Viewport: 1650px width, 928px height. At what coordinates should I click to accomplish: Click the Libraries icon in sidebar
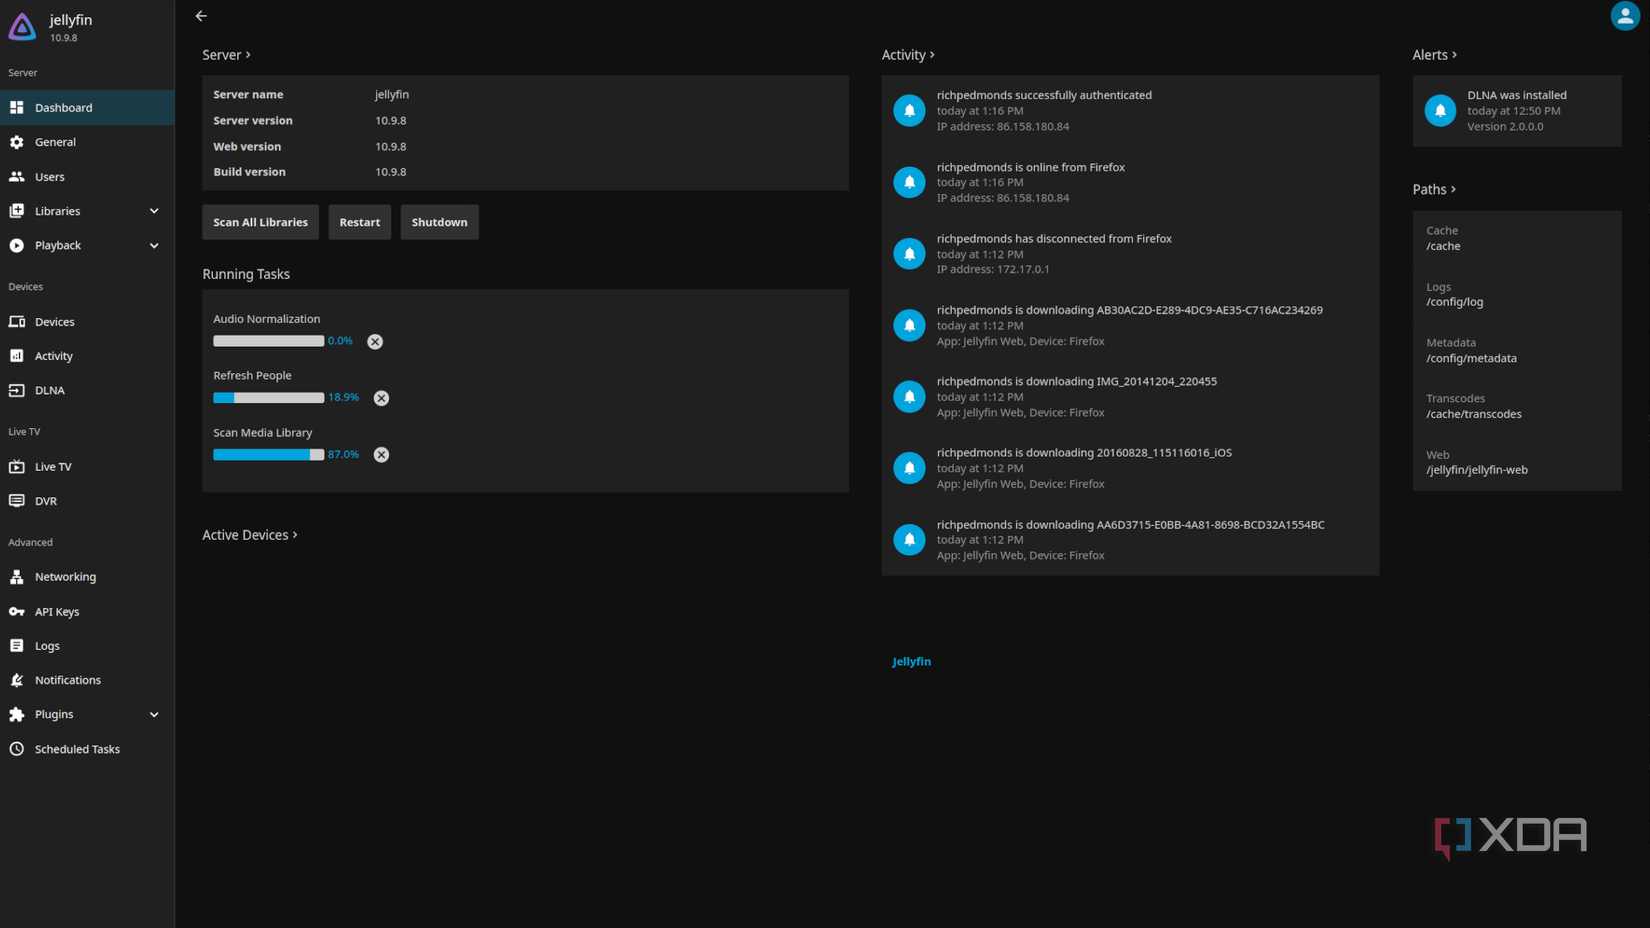click(x=17, y=211)
